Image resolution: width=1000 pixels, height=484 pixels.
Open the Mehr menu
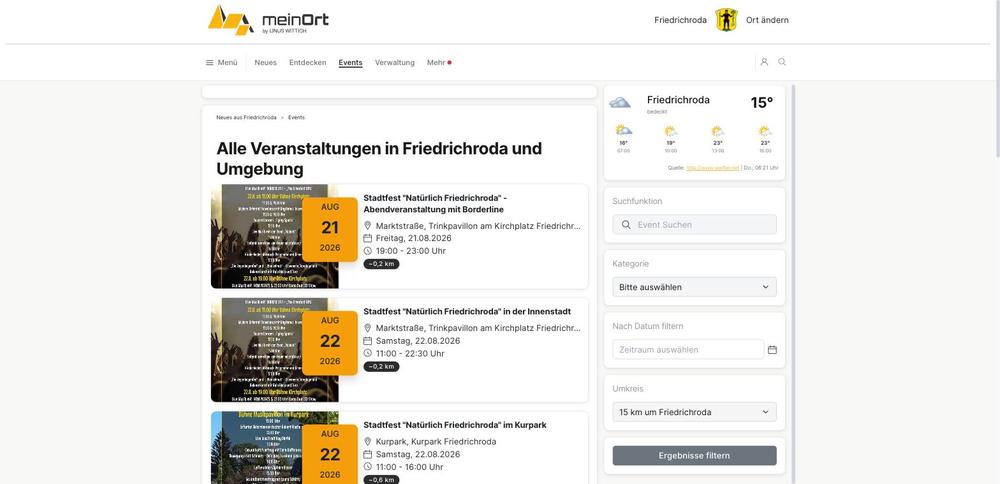439,62
